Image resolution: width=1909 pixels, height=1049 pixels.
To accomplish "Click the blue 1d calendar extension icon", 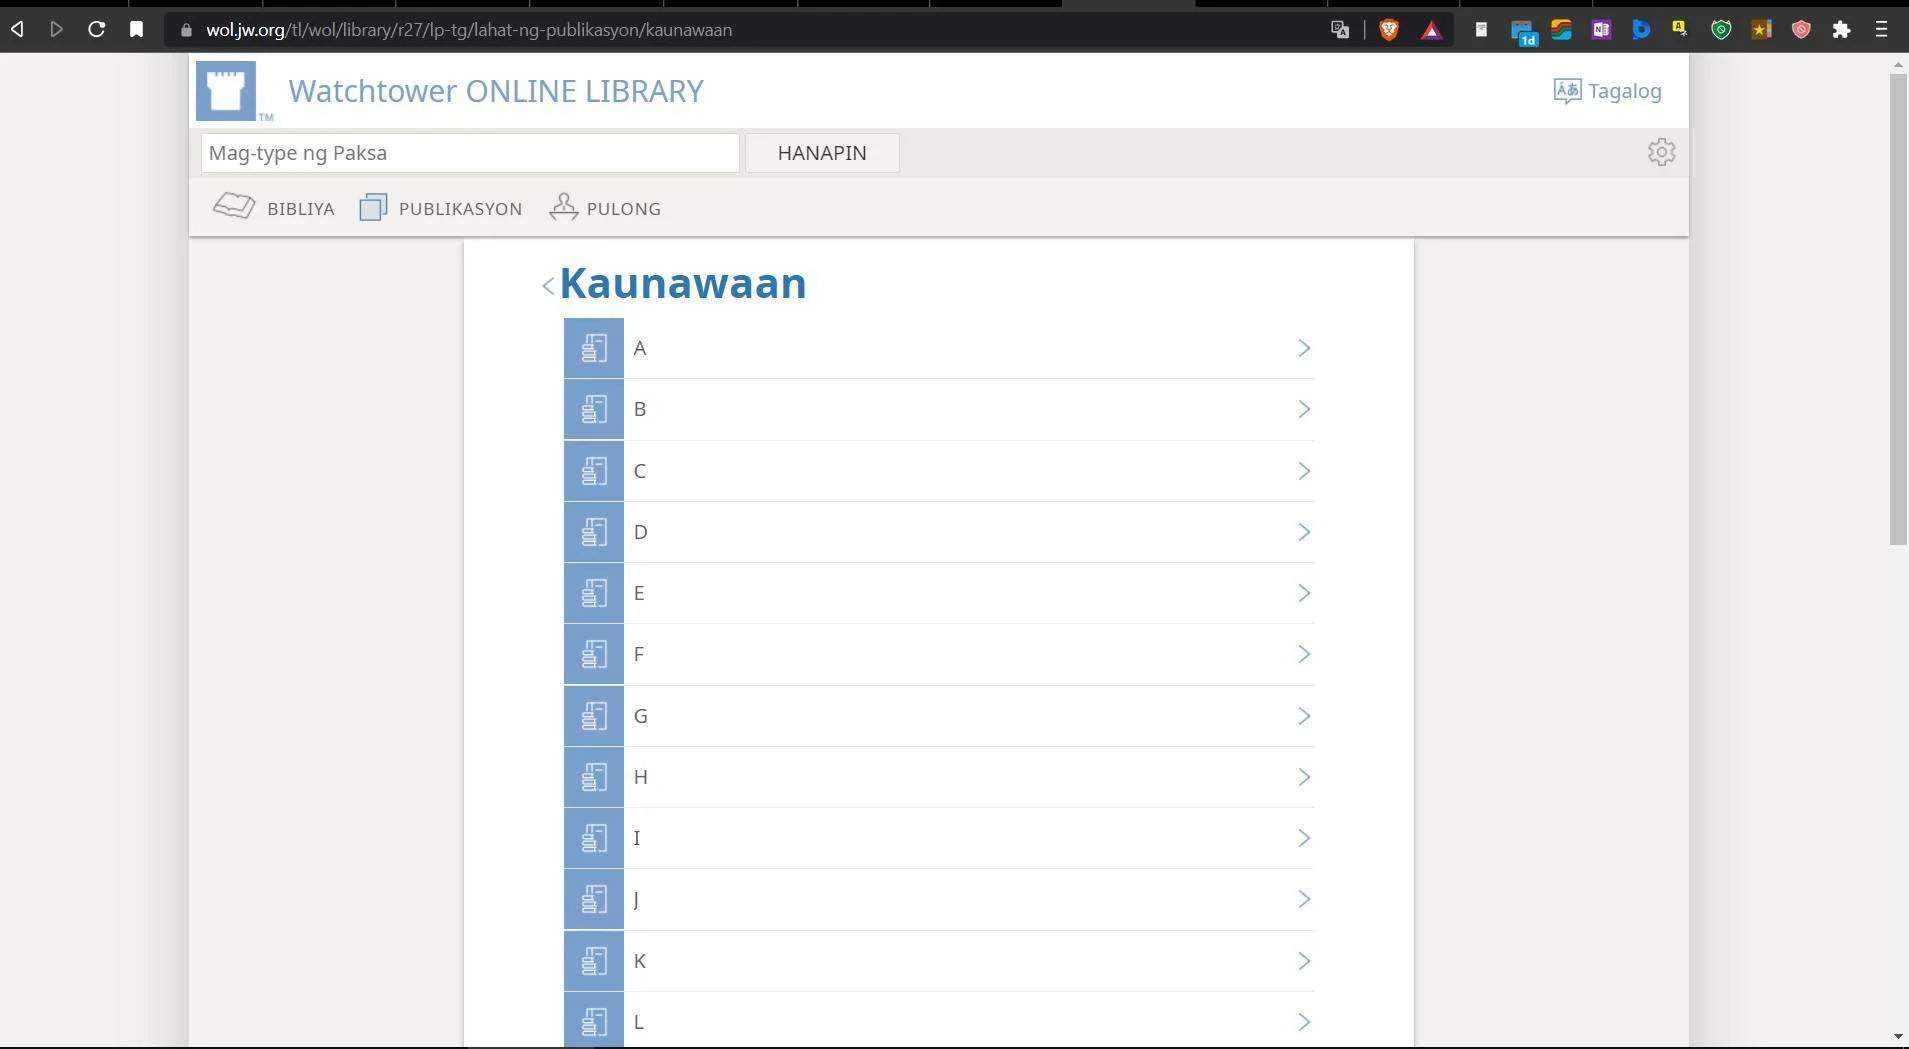I will point(1523,33).
